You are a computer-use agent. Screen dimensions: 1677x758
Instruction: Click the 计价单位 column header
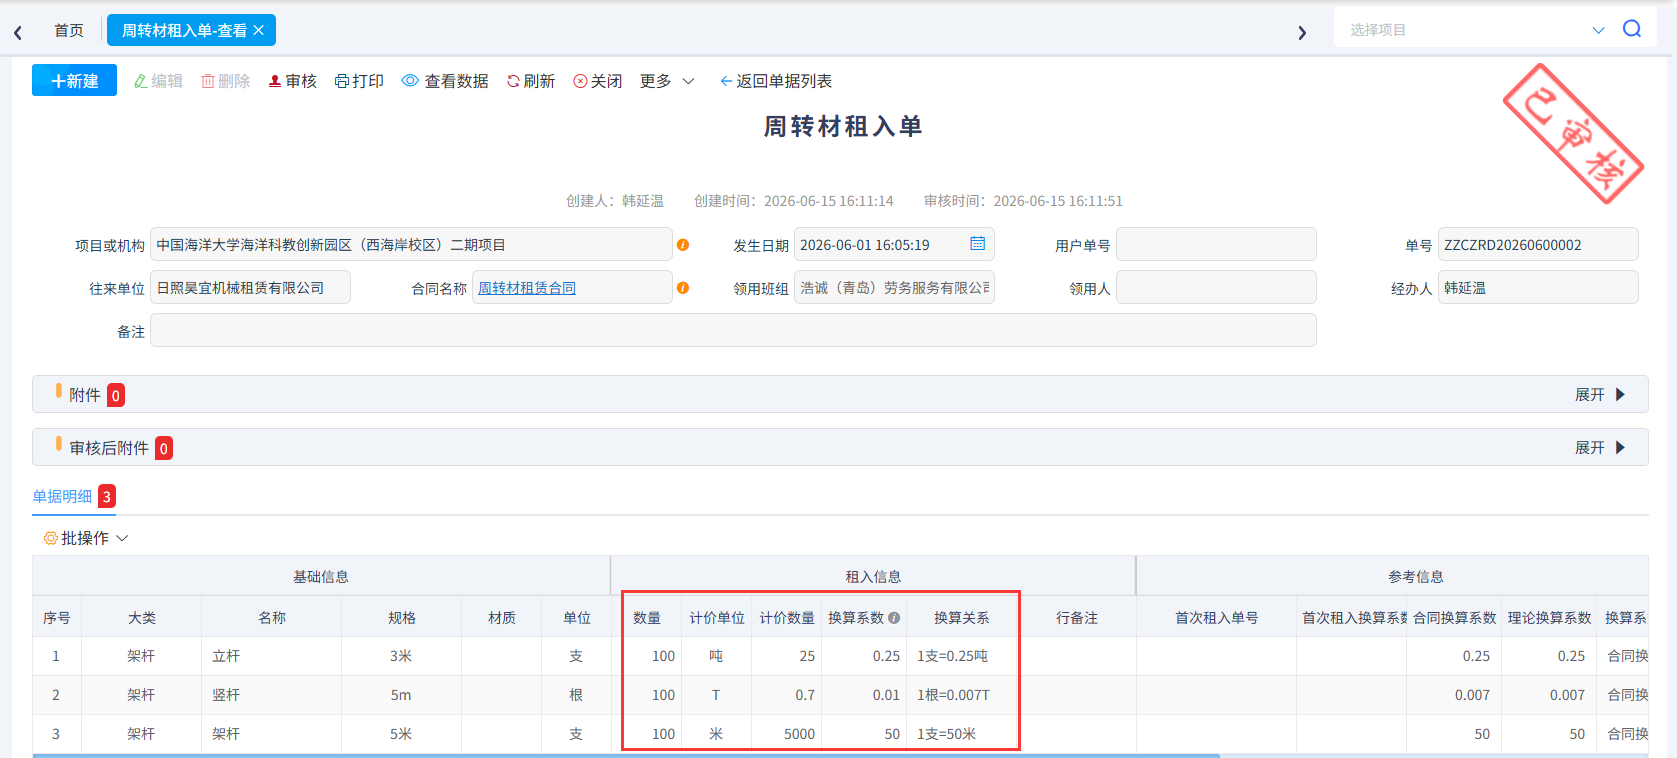(x=717, y=618)
